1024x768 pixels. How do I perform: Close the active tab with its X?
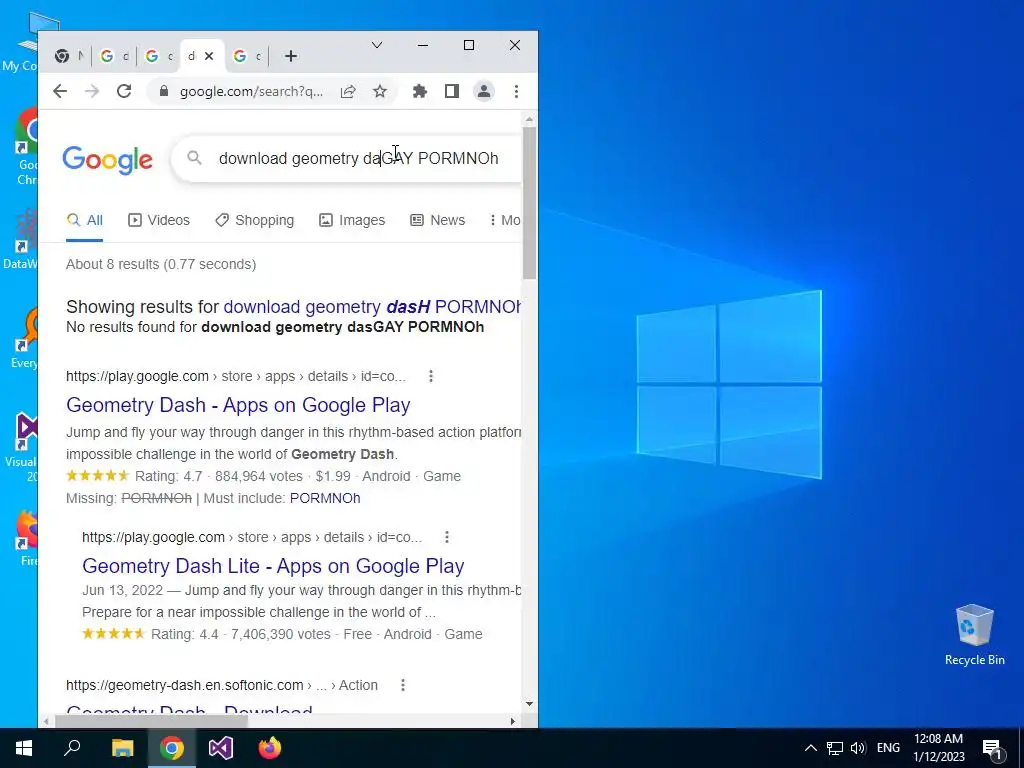coord(209,56)
